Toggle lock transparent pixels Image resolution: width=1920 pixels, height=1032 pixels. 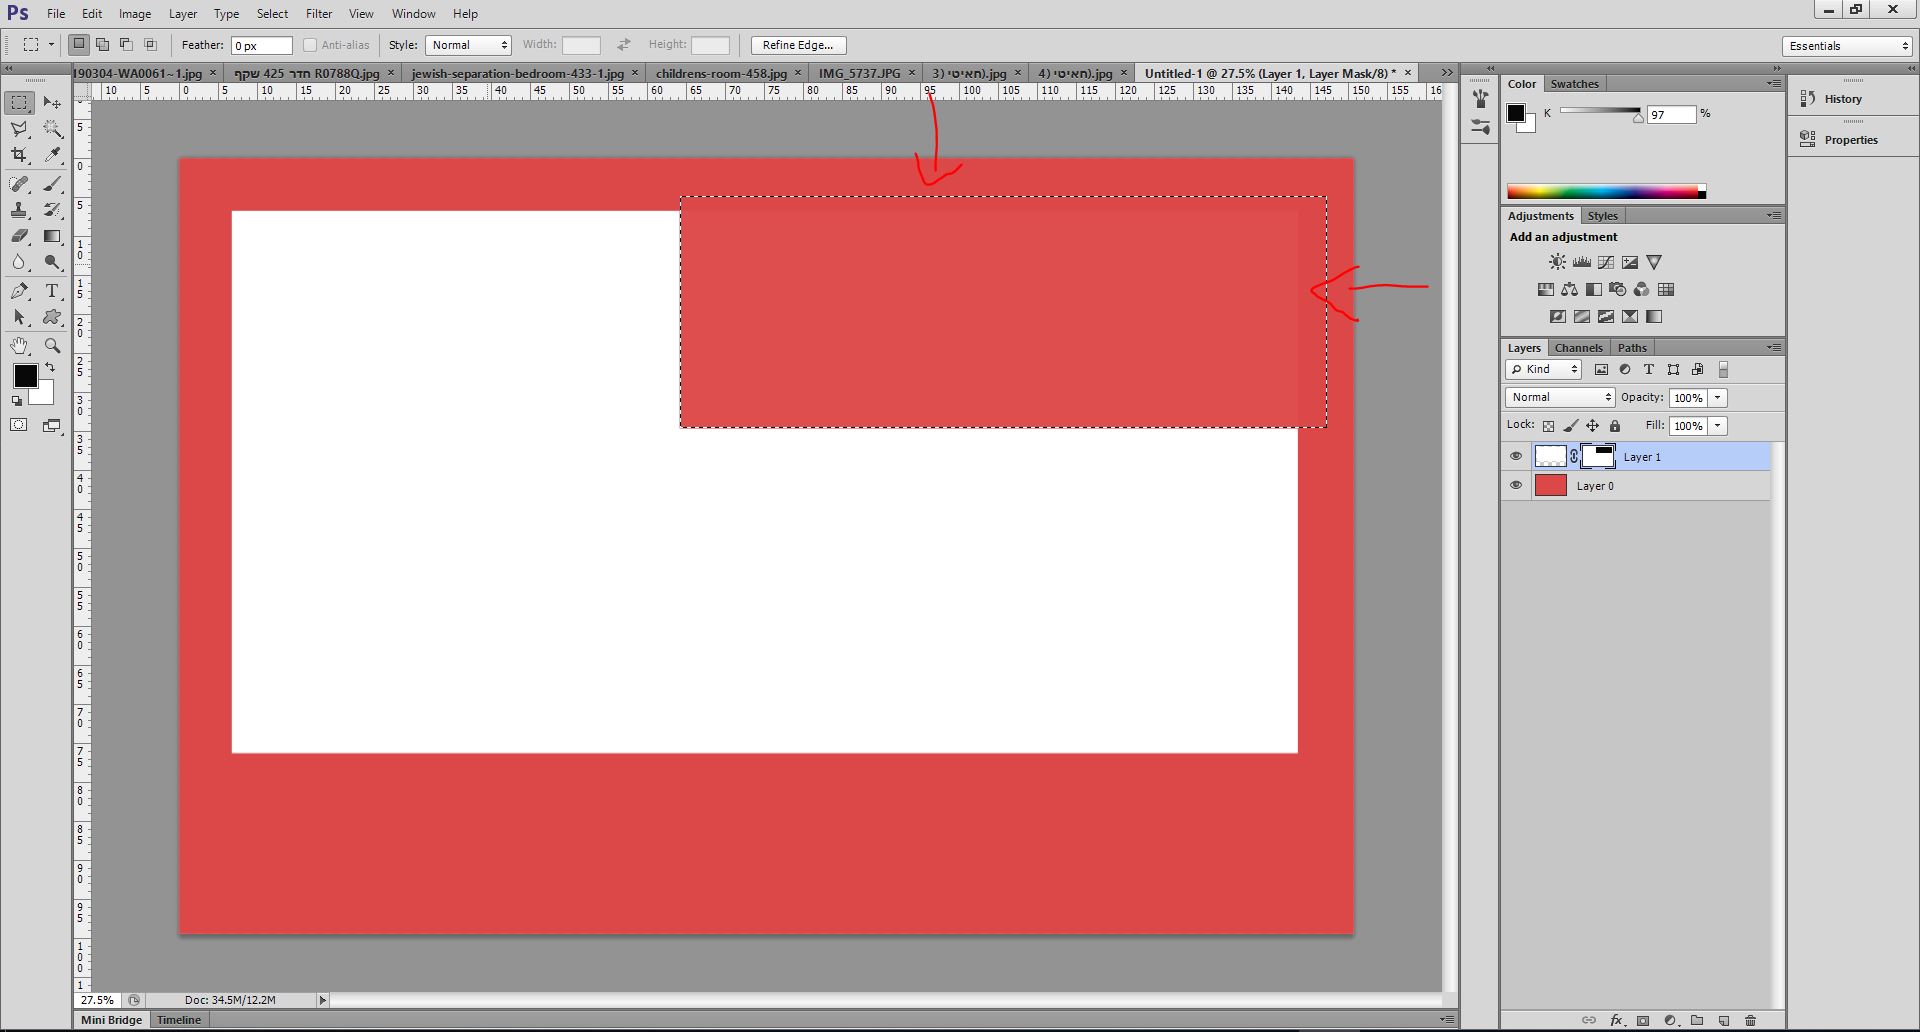(x=1548, y=426)
